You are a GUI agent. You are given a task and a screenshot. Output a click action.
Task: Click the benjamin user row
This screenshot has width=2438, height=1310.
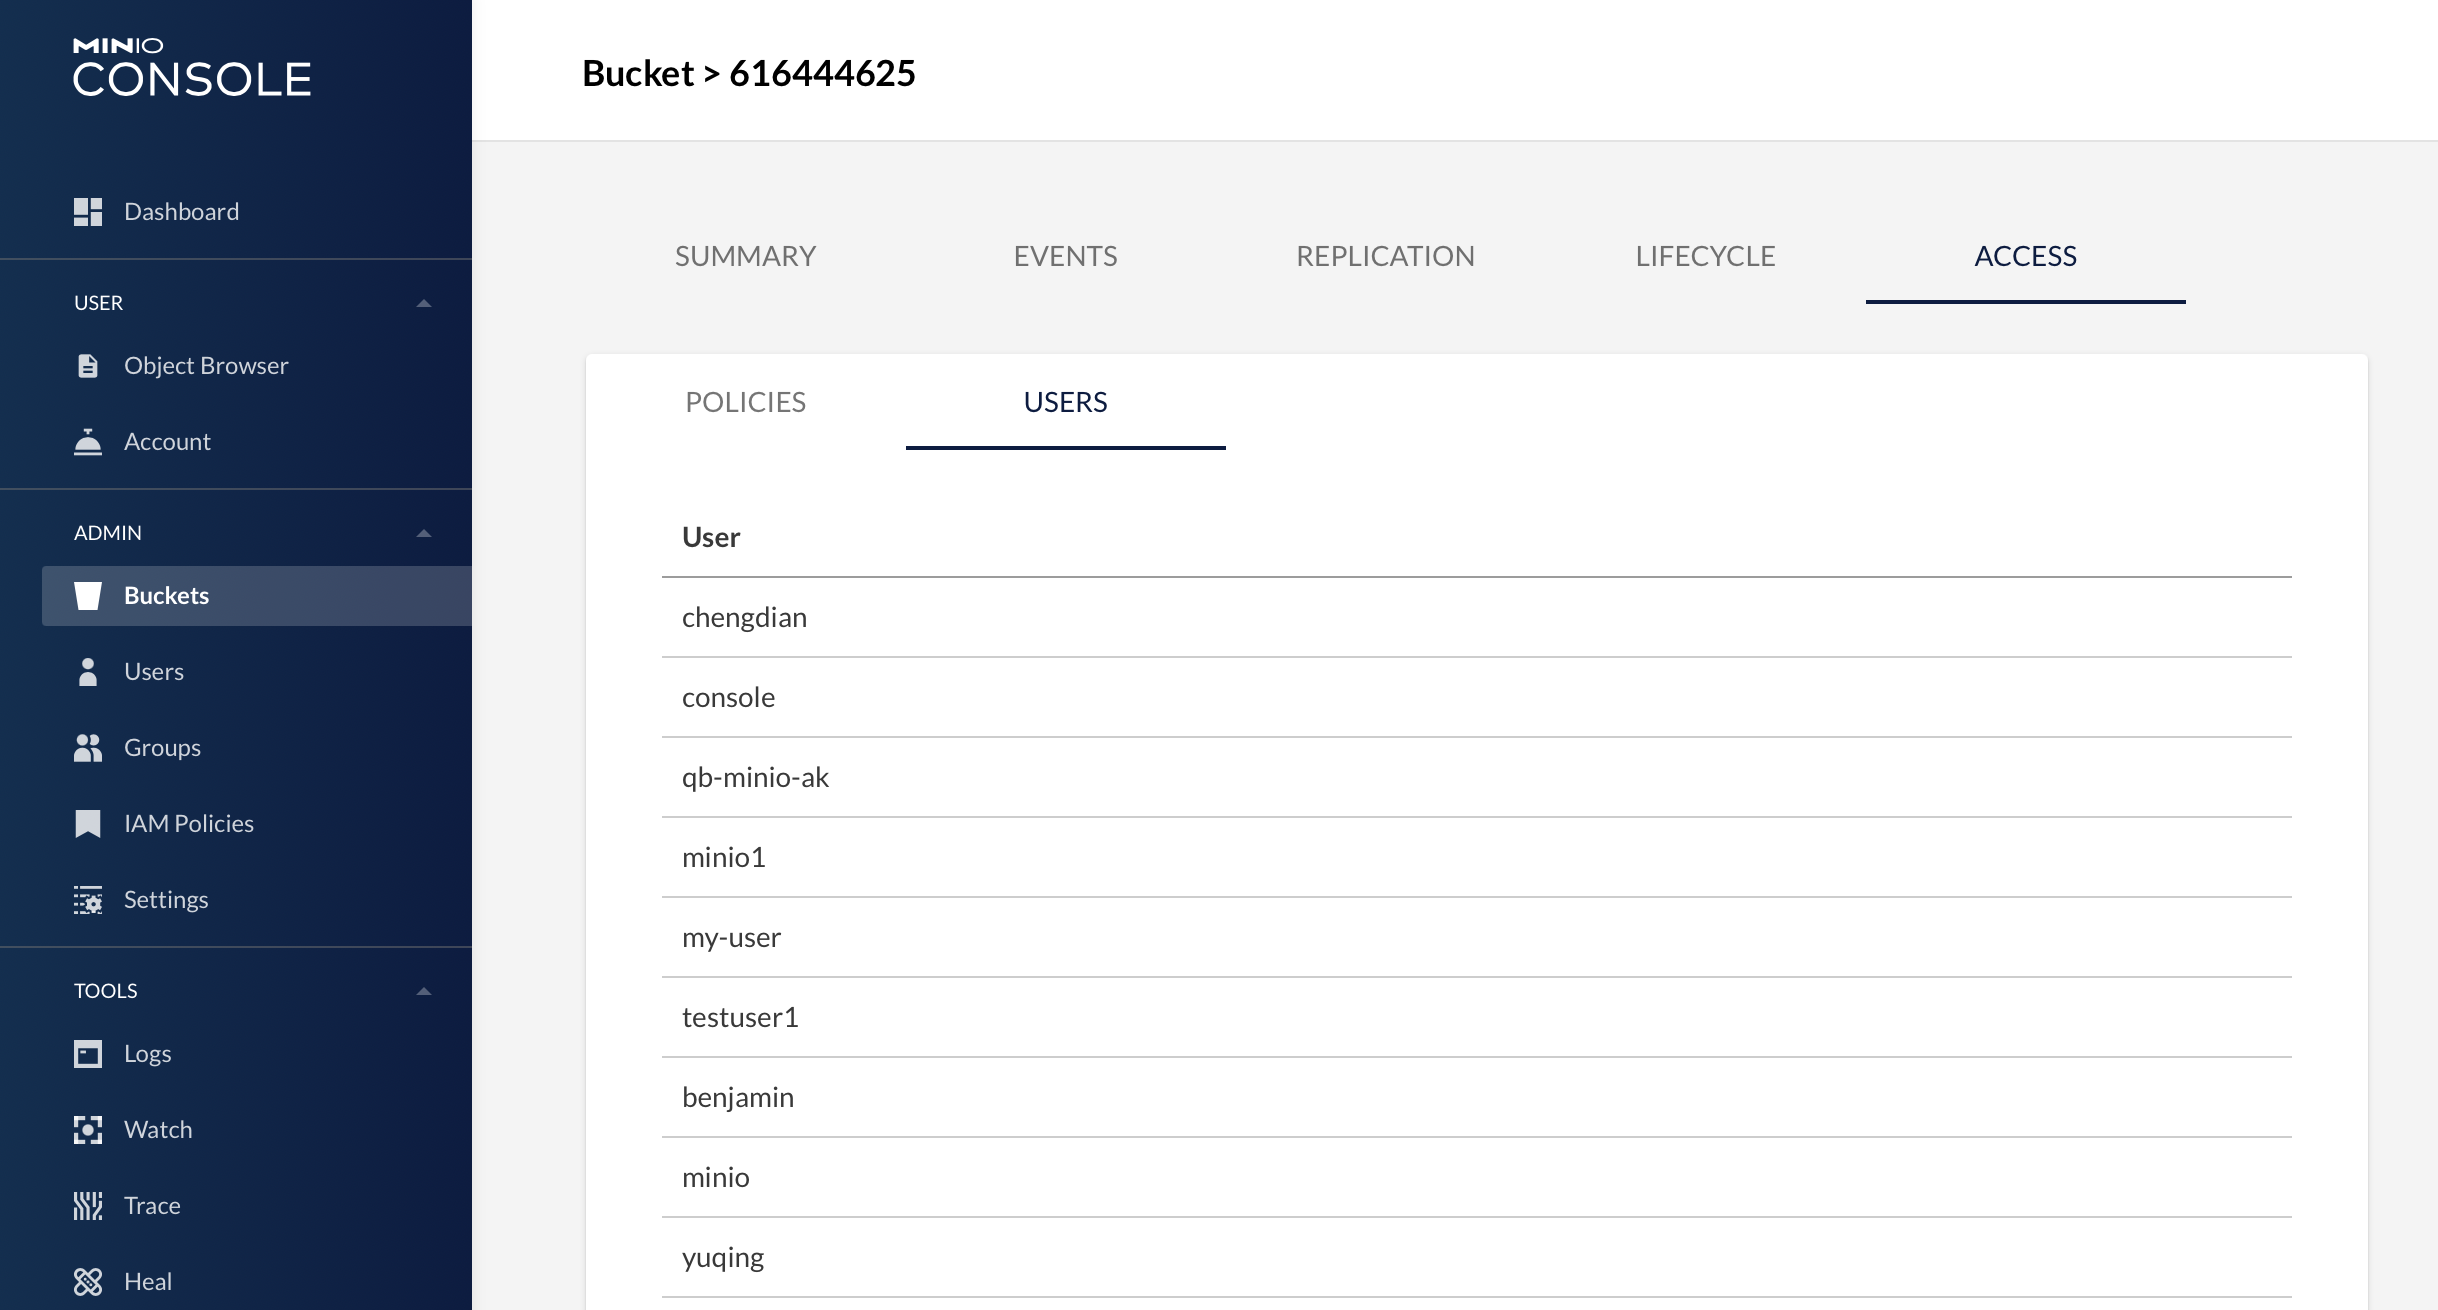[1477, 1098]
